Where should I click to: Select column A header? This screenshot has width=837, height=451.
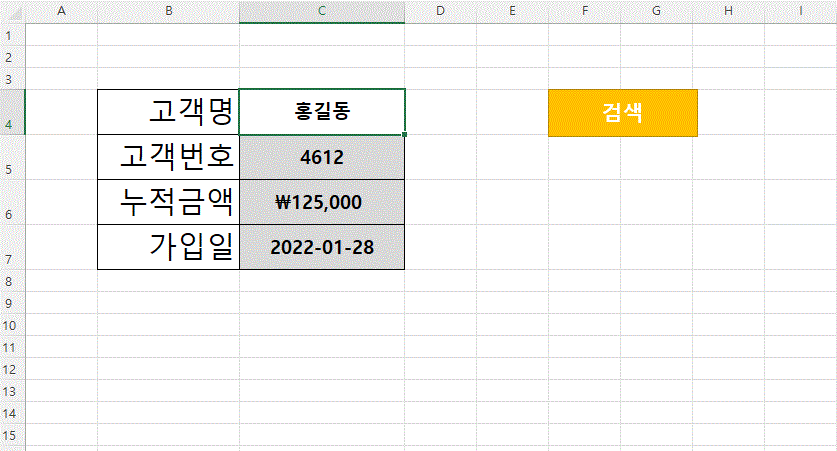click(61, 11)
